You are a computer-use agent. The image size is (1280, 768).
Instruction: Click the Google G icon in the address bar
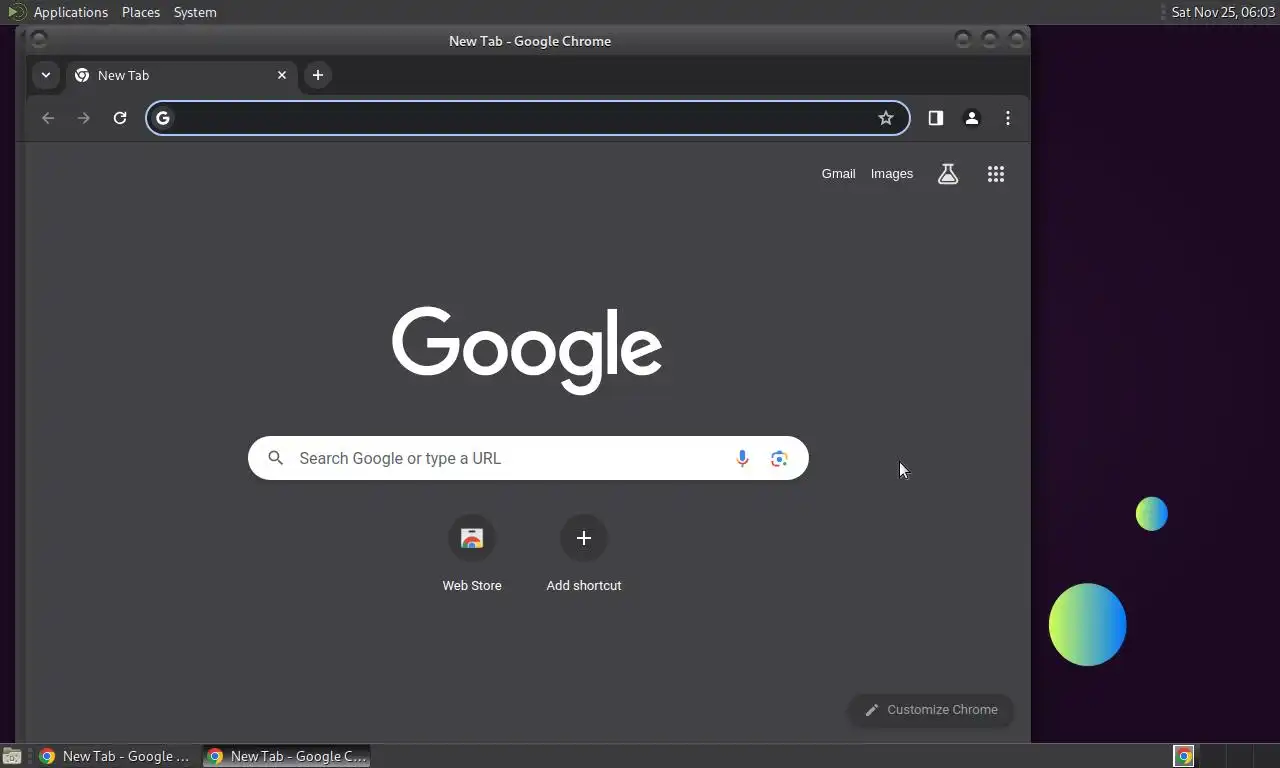pyautogui.click(x=163, y=118)
